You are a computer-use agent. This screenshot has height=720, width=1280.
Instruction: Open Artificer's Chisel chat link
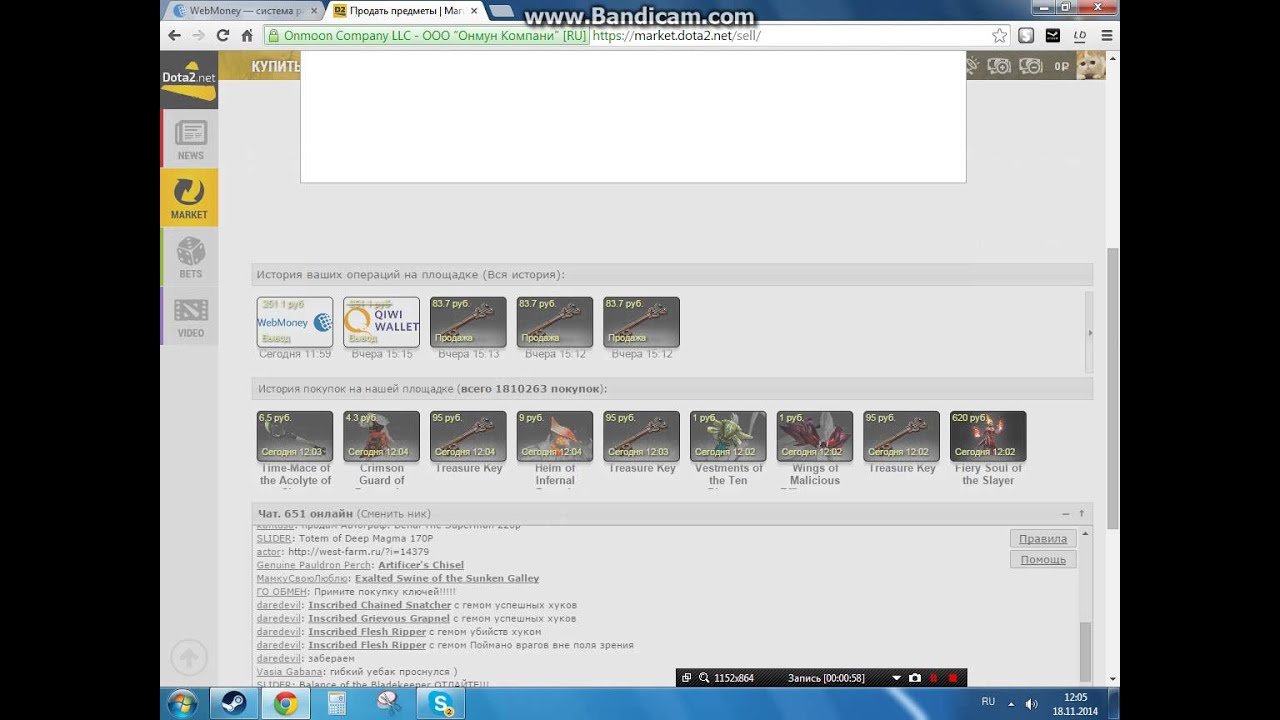click(421, 565)
